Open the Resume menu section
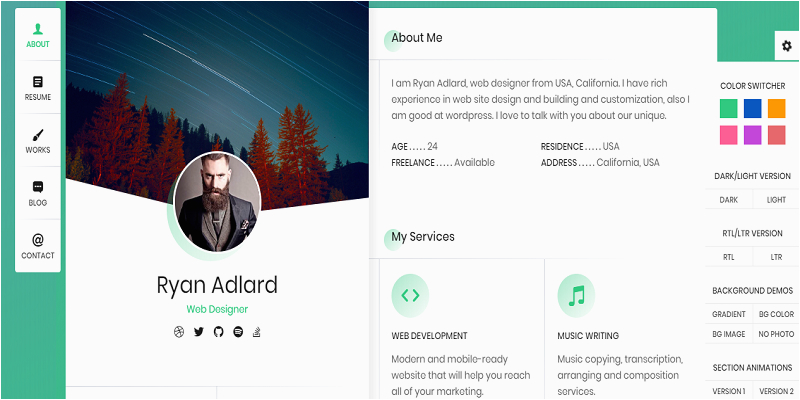This screenshot has width=800, height=400. (38, 88)
